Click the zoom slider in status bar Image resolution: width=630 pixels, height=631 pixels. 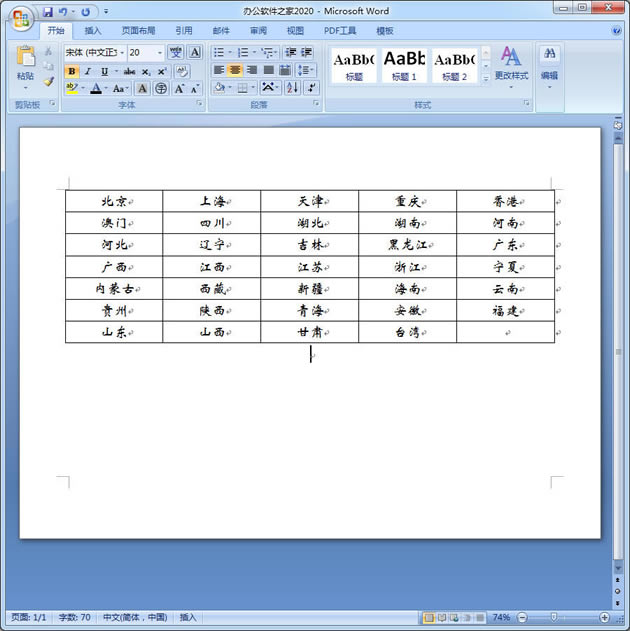click(560, 617)
